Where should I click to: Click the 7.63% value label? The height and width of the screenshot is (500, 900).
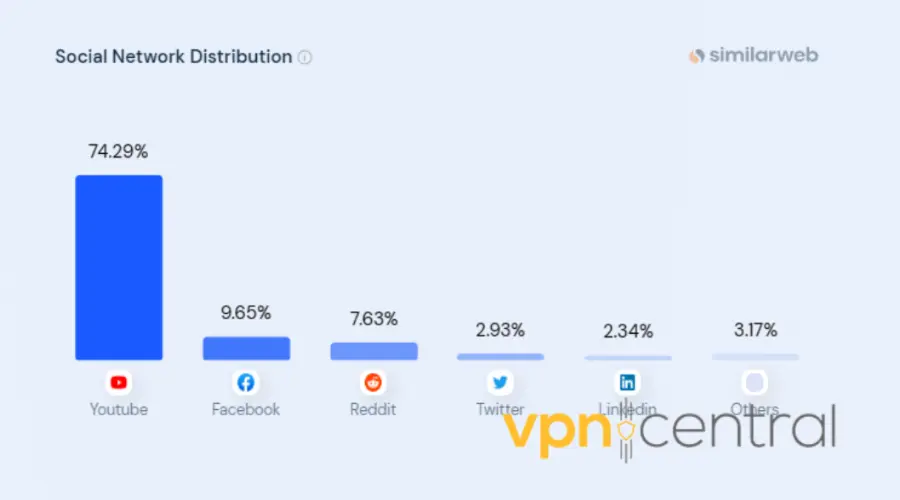(374, 319)
